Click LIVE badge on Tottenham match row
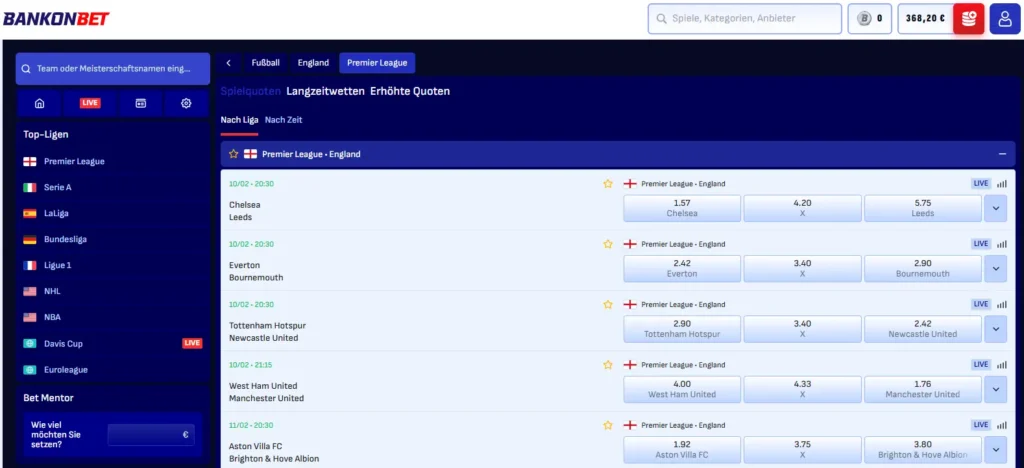The width and height of the screenshot is (1024, 468). point(981,304)
